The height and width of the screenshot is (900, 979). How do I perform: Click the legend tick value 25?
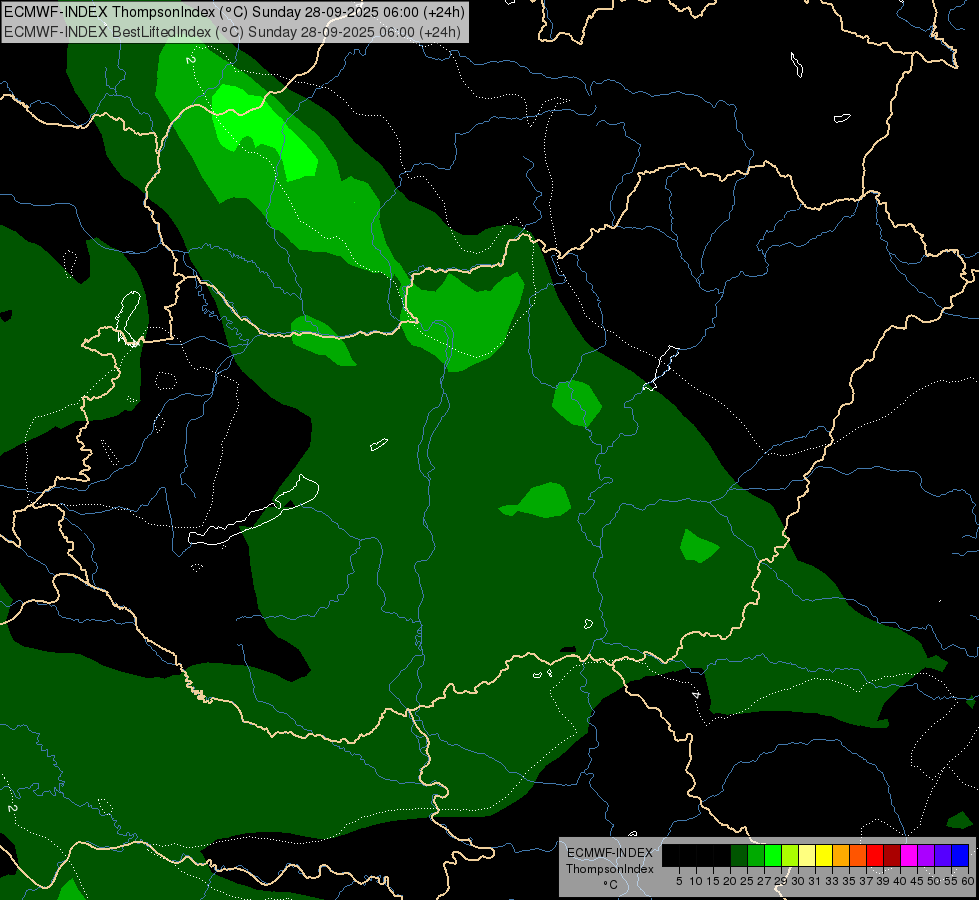click(x=747, y=881)
